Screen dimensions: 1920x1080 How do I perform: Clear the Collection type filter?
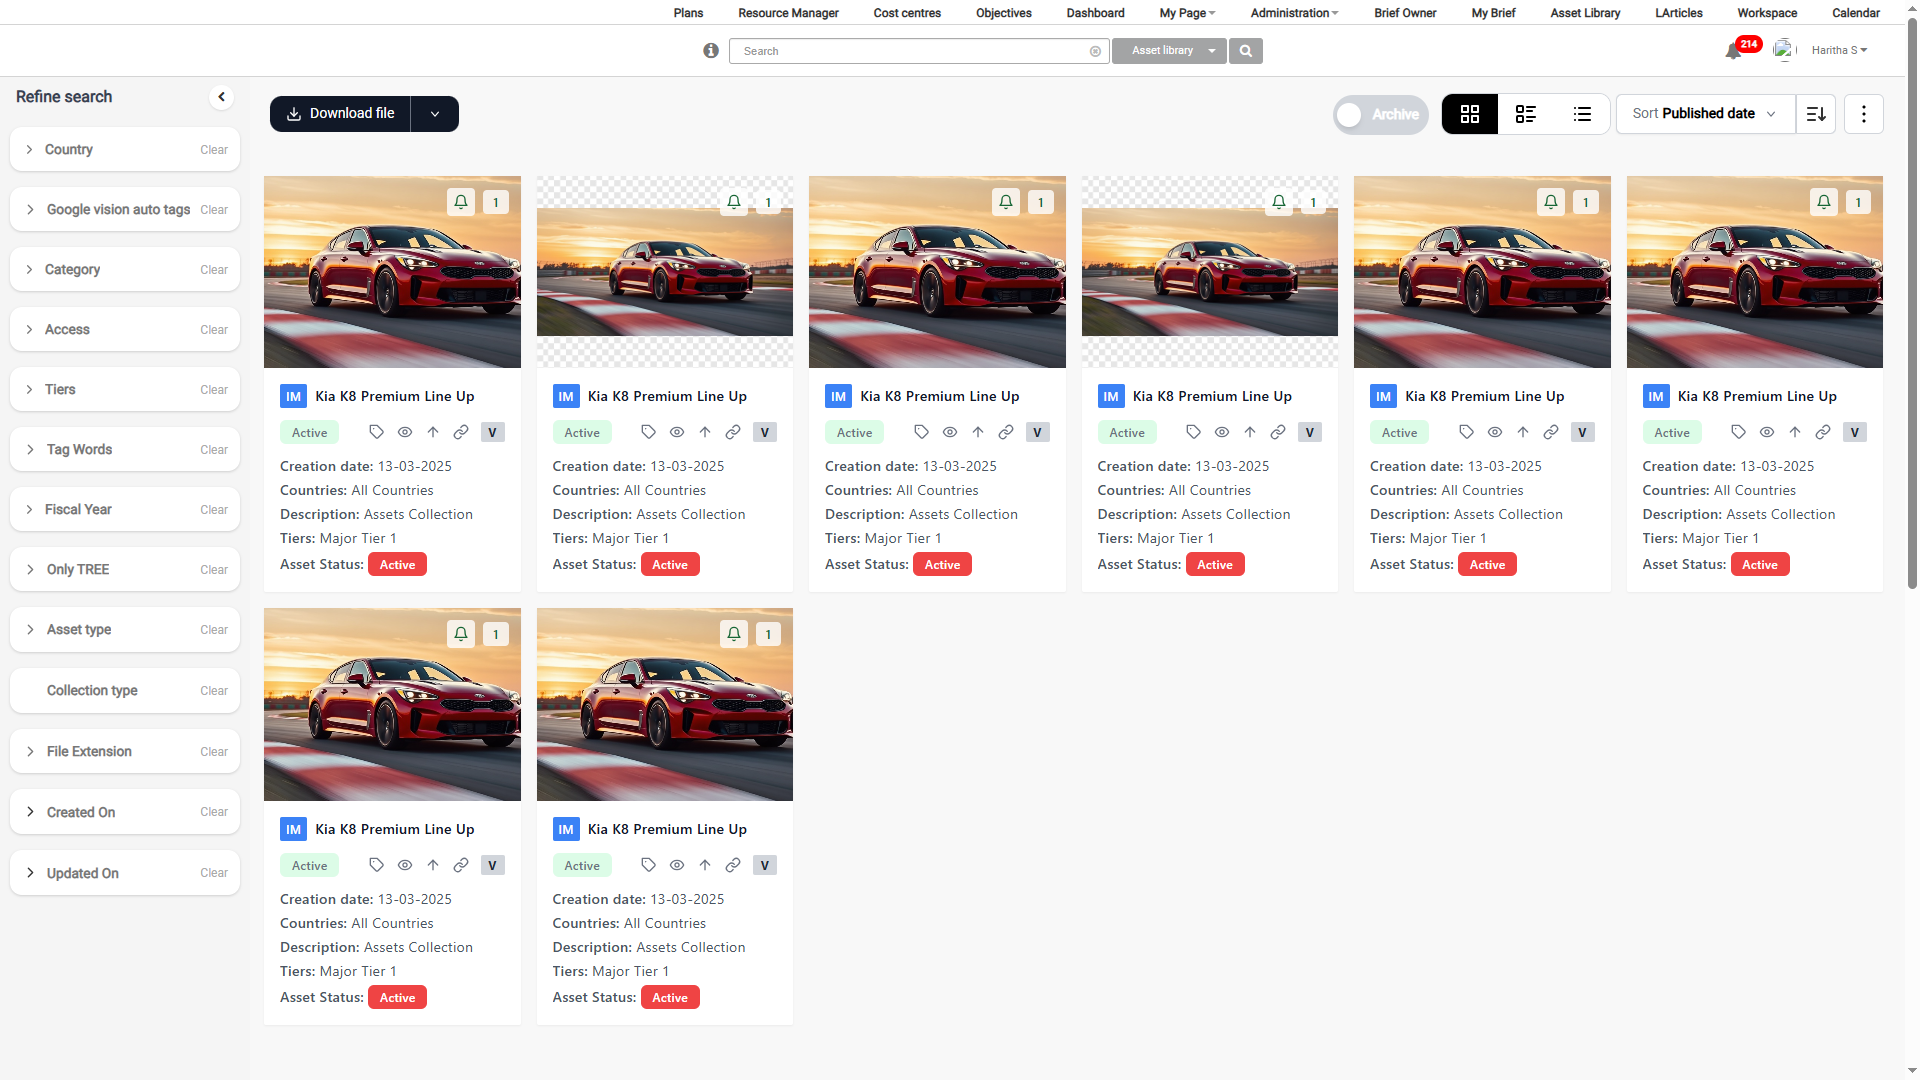(x=214, y=691)
